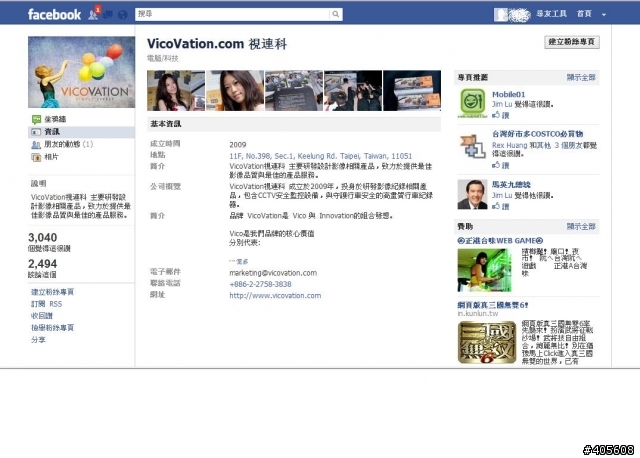The height and width of the screenshot is (458, 640).
Task: Click the search magnifier button
Action: (336, 14)
